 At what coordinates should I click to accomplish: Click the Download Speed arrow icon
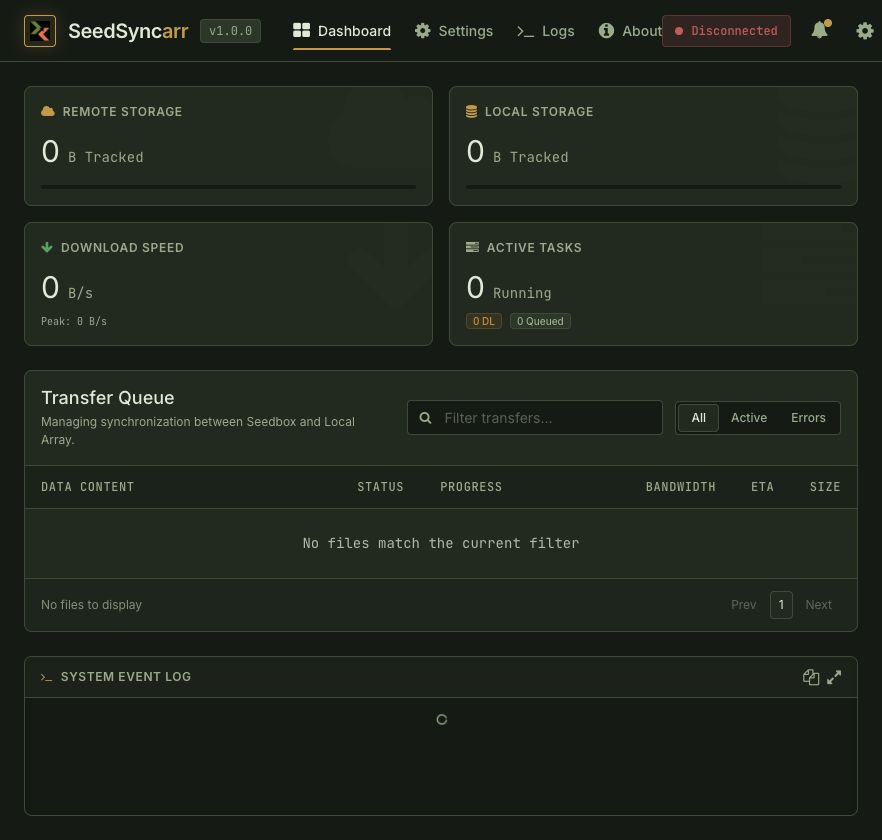tap(47, 247)
